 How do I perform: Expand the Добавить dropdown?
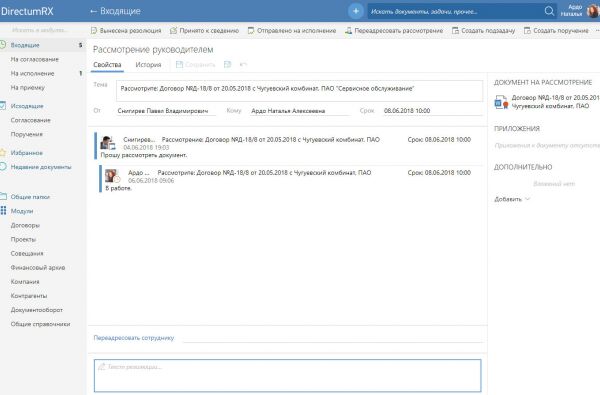click(x=512, y=199)
